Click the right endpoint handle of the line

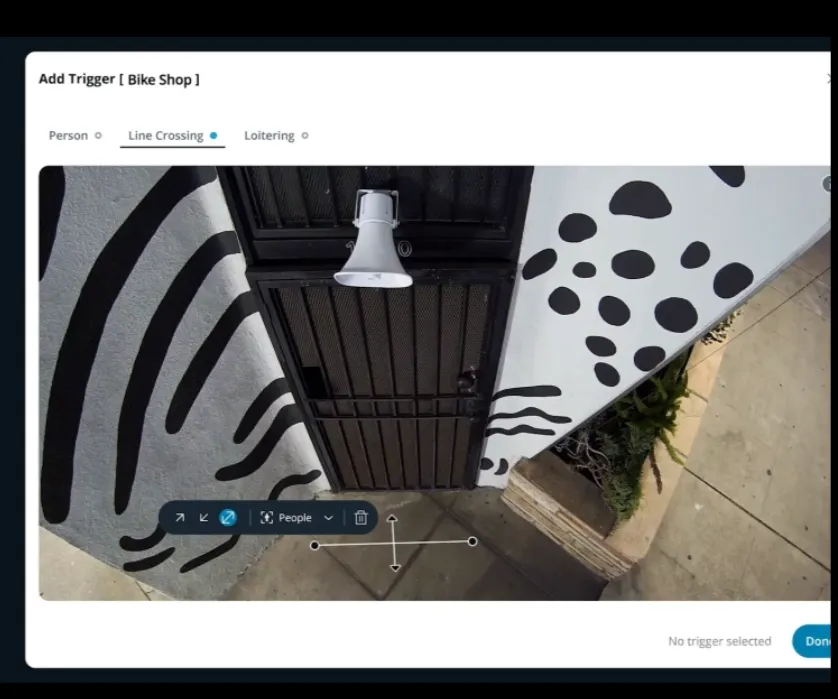(472, 541)
